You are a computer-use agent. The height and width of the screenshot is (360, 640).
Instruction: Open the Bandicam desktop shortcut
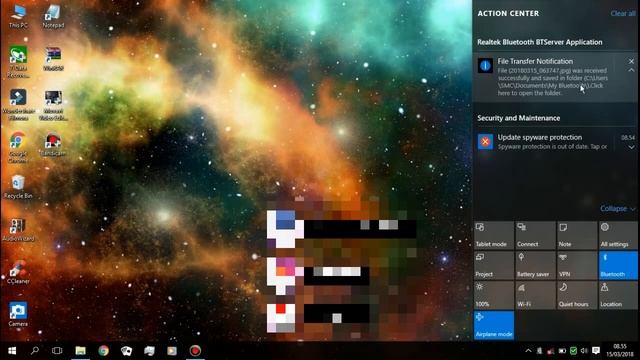(x=53, y=144)
